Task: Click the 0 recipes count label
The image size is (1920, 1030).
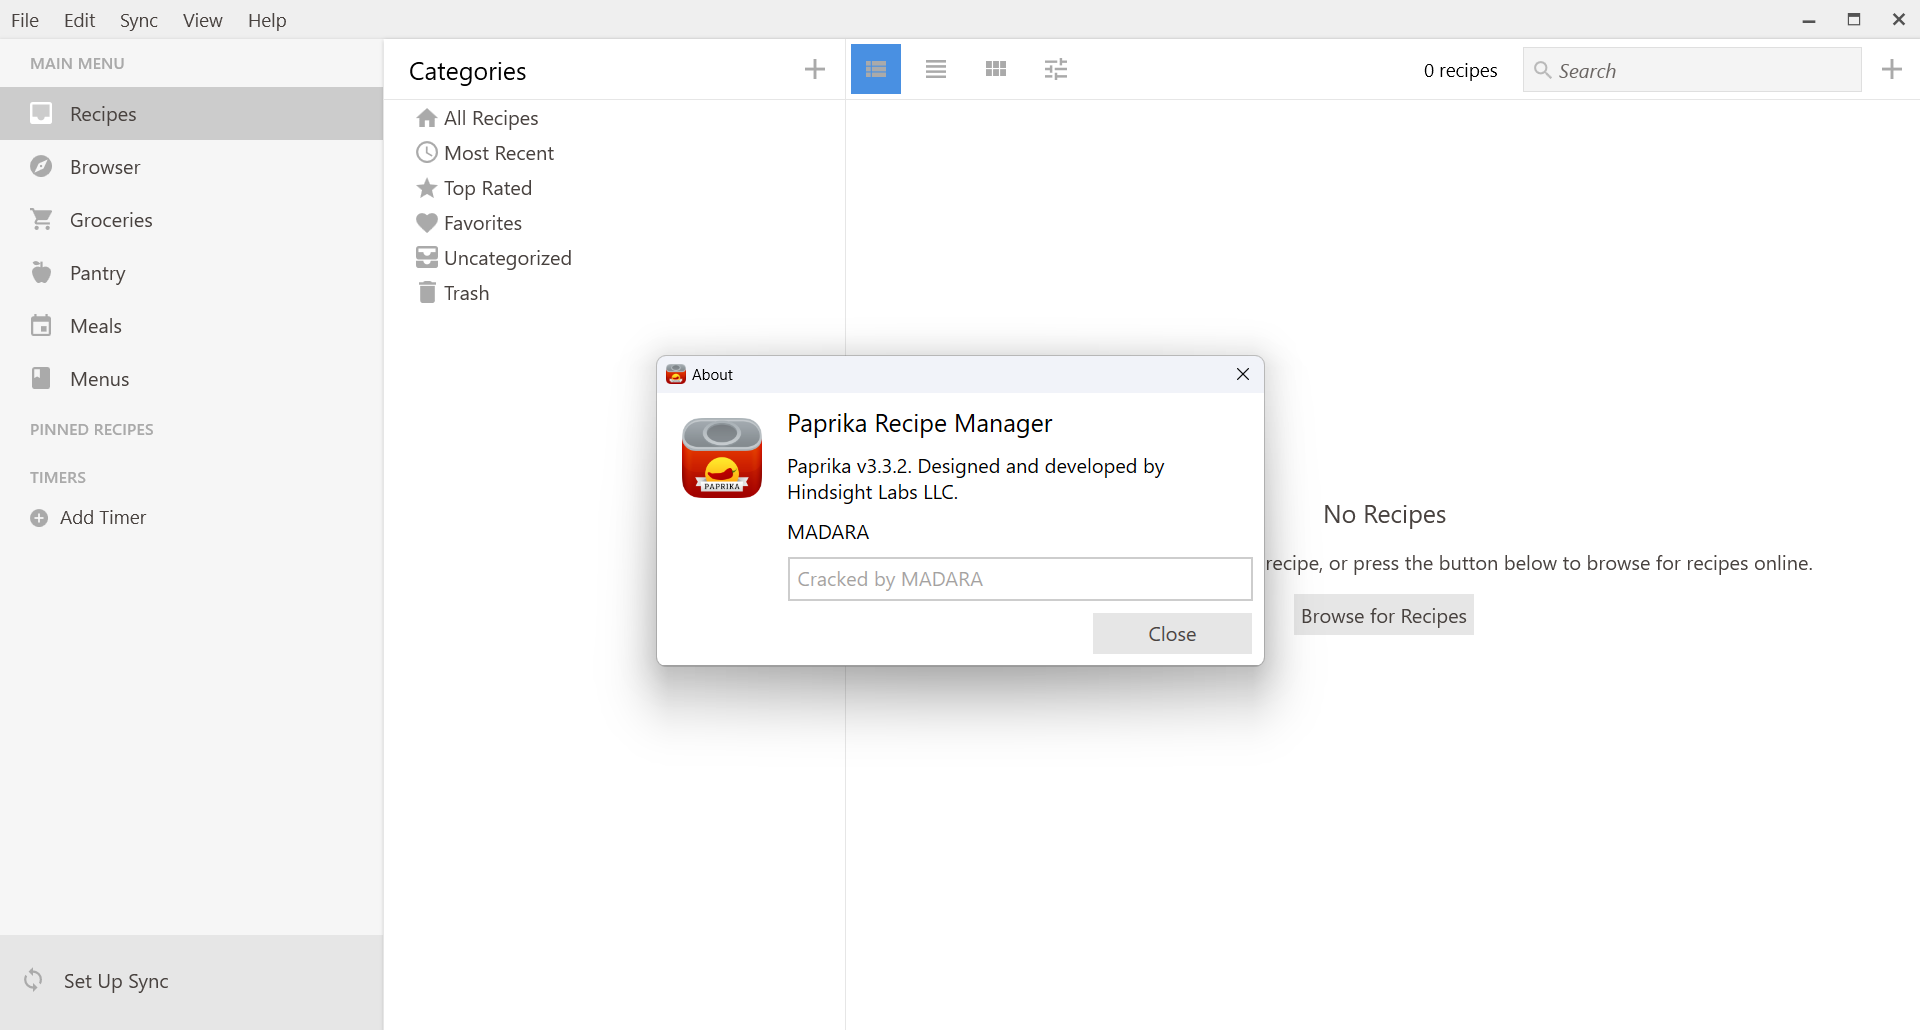Action: pos(1460,70)
